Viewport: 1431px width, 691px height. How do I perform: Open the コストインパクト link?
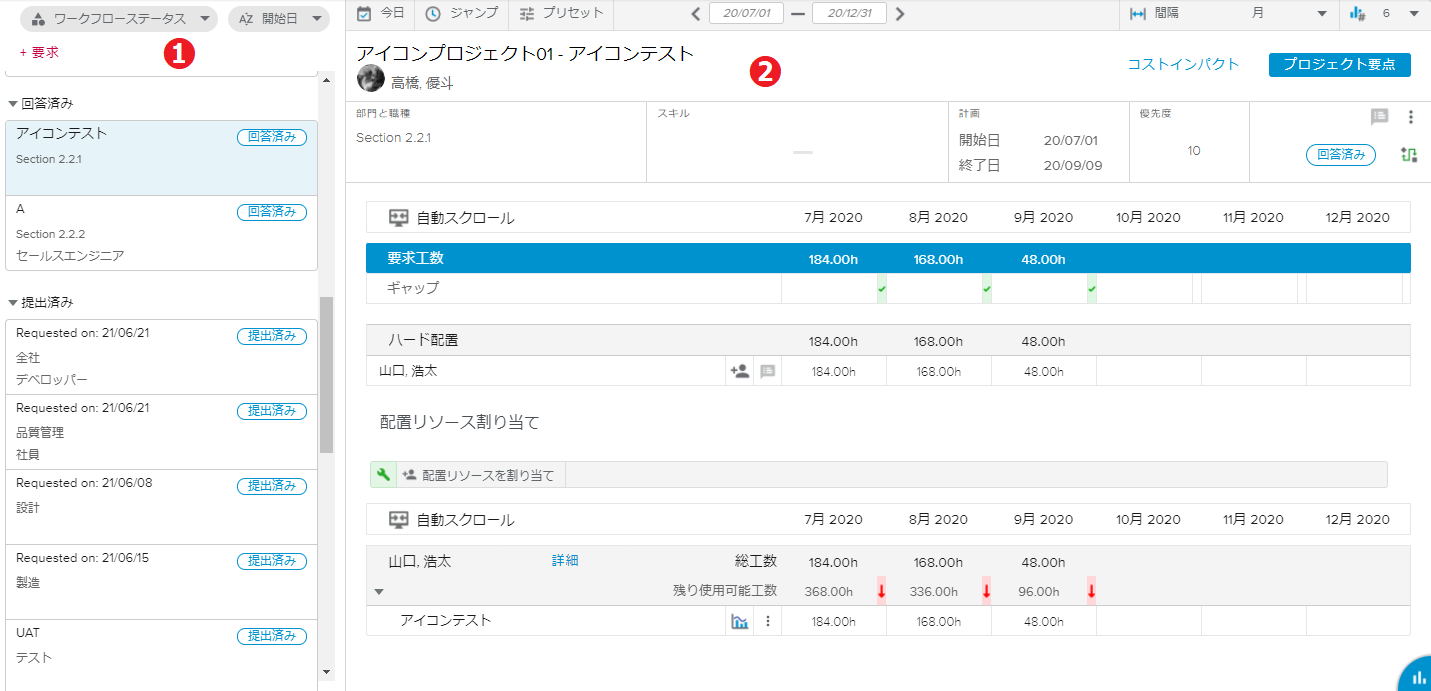[x=1183, y=64]
